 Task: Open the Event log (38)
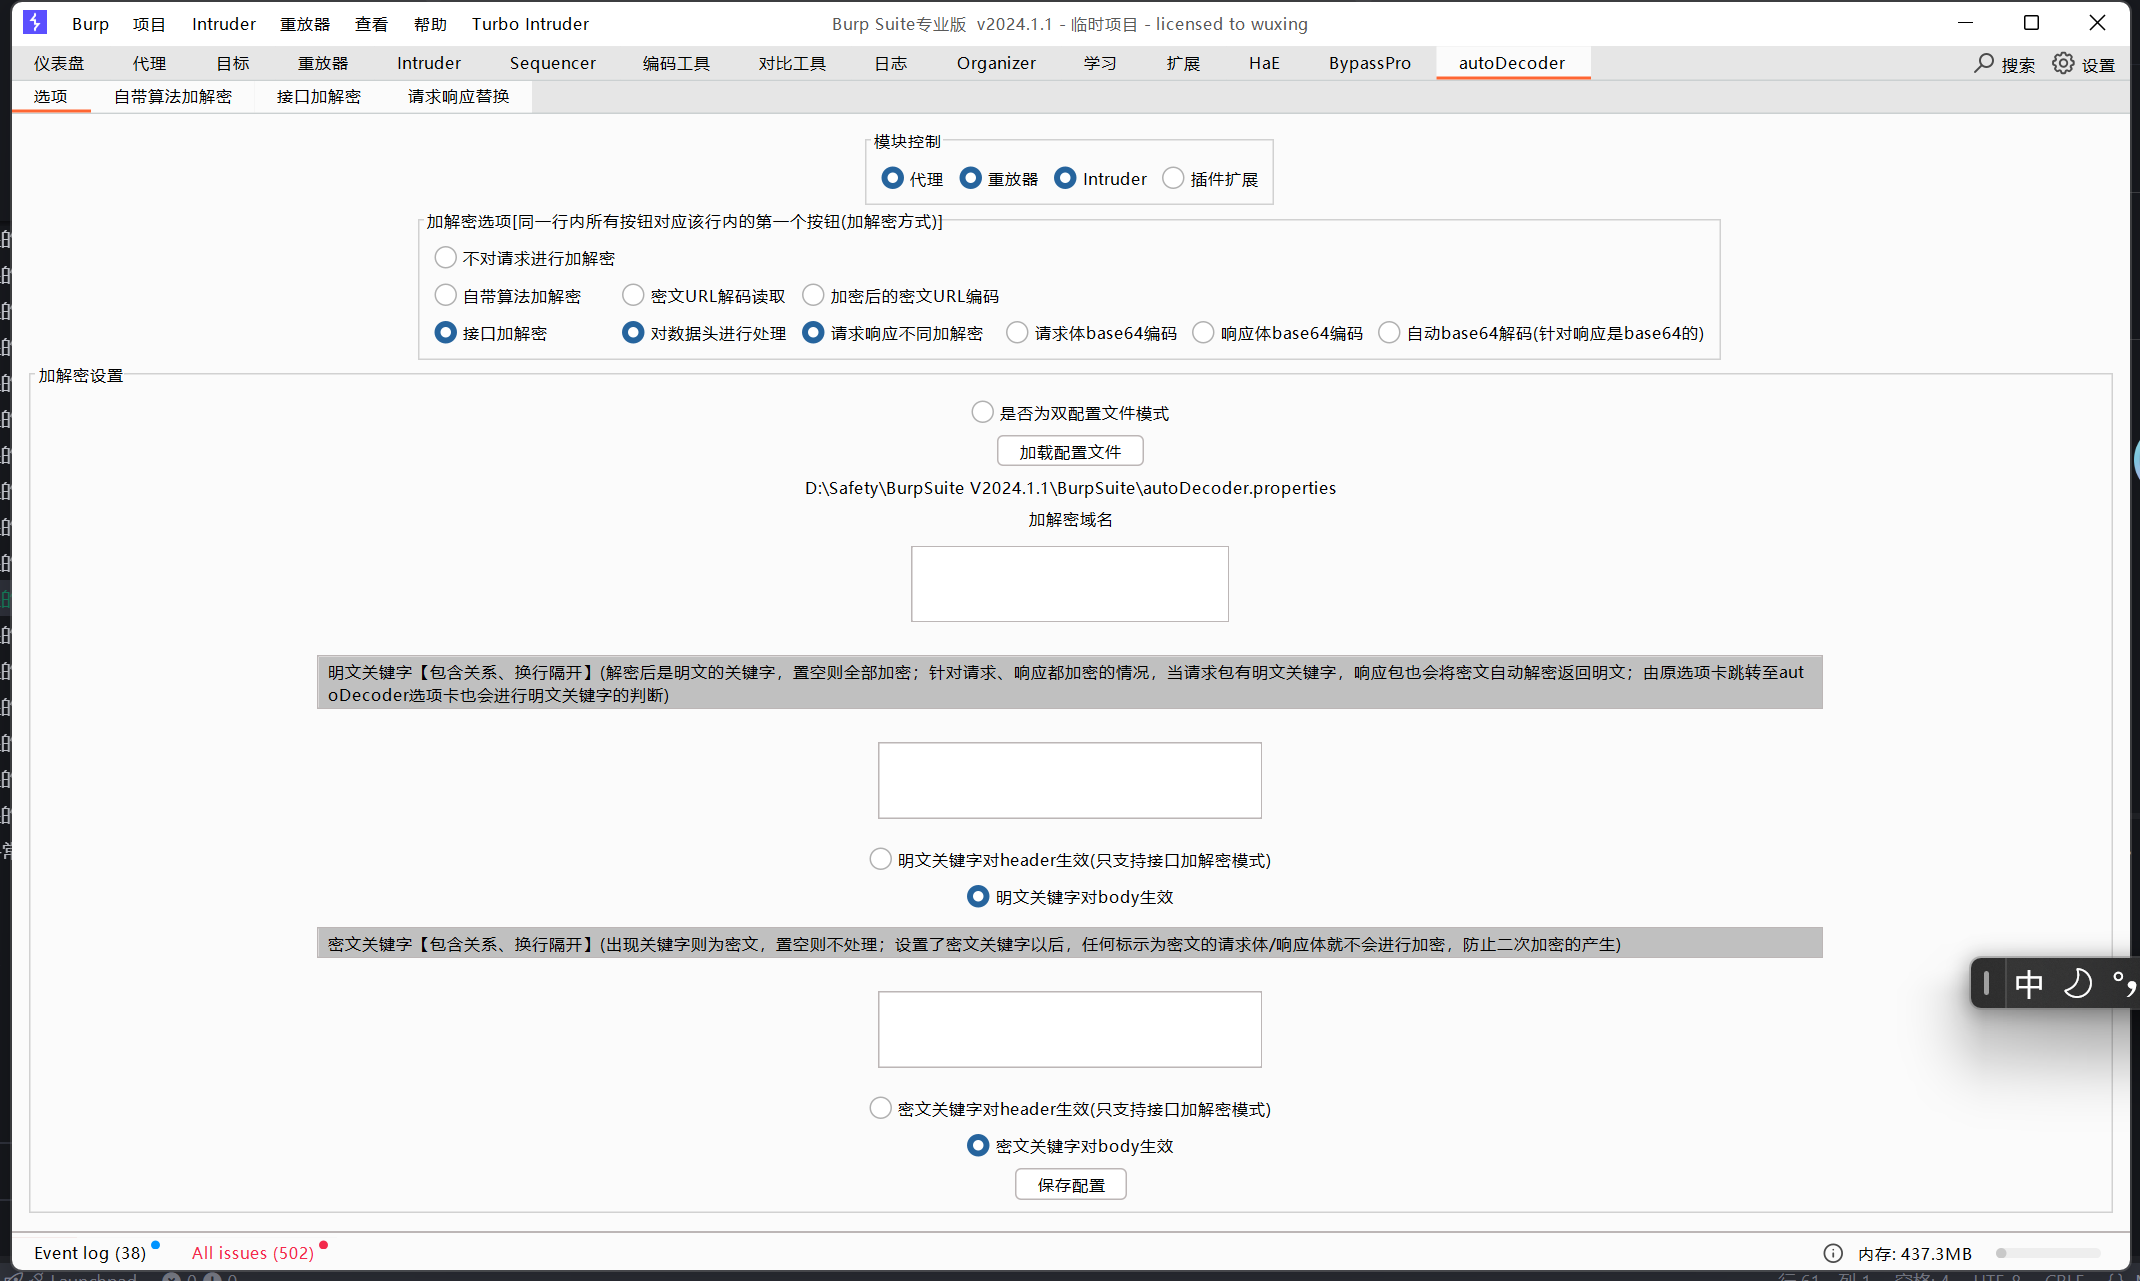click(90, 1253)
